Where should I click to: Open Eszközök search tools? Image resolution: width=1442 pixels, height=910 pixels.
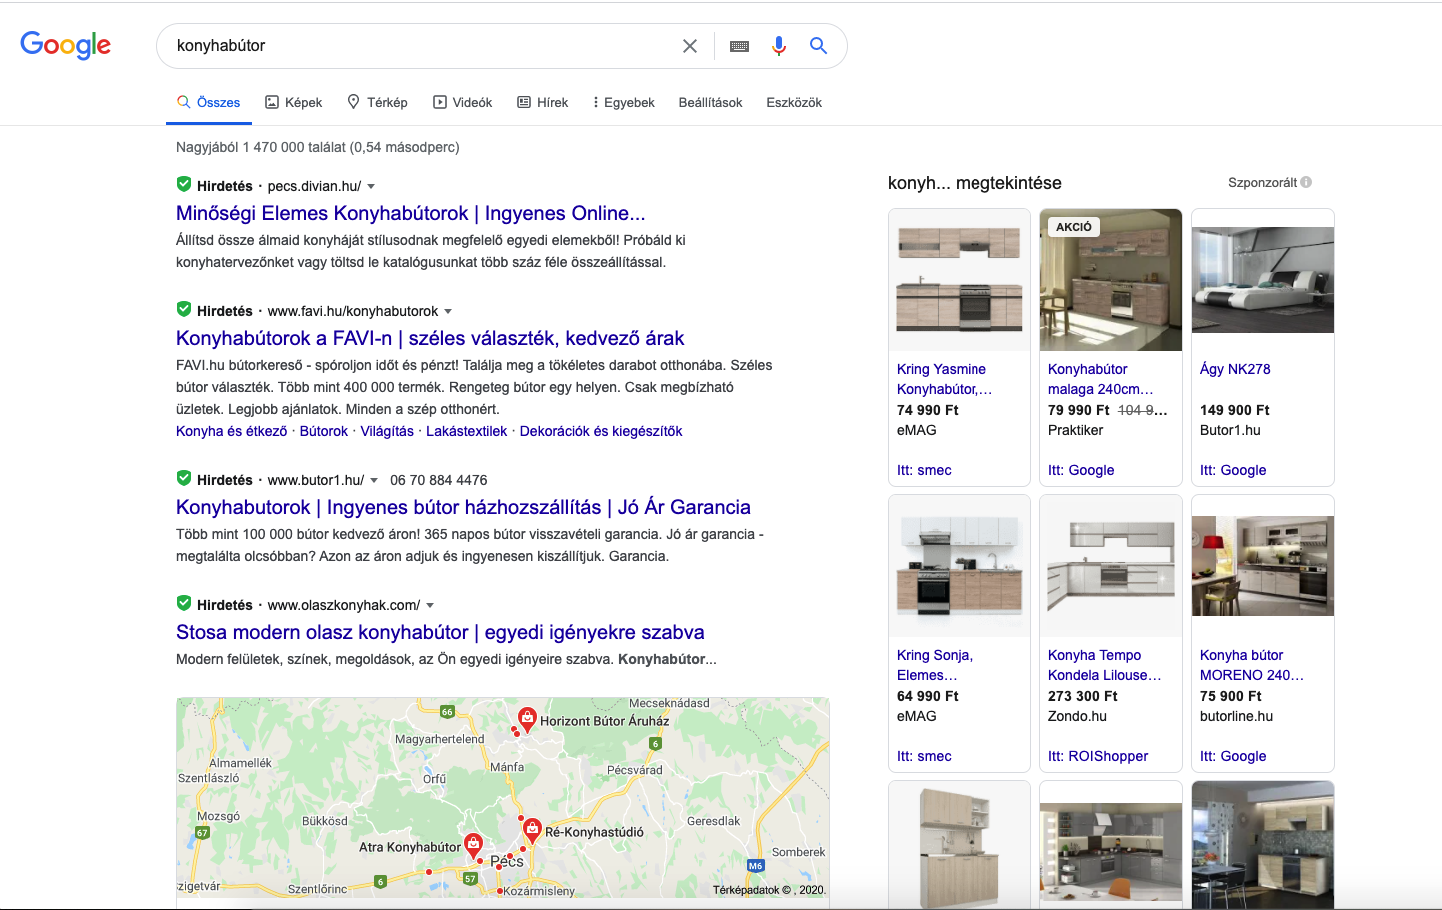(794, 102)
